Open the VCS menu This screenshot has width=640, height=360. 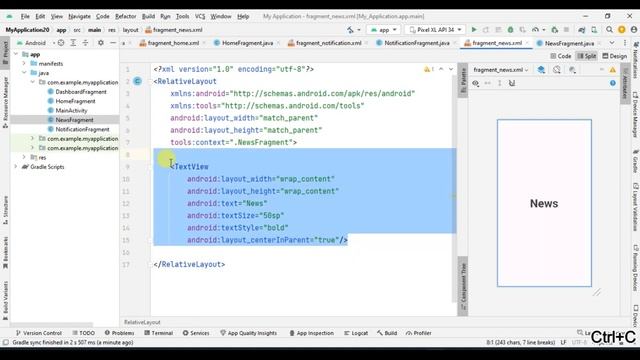(200, 16)
